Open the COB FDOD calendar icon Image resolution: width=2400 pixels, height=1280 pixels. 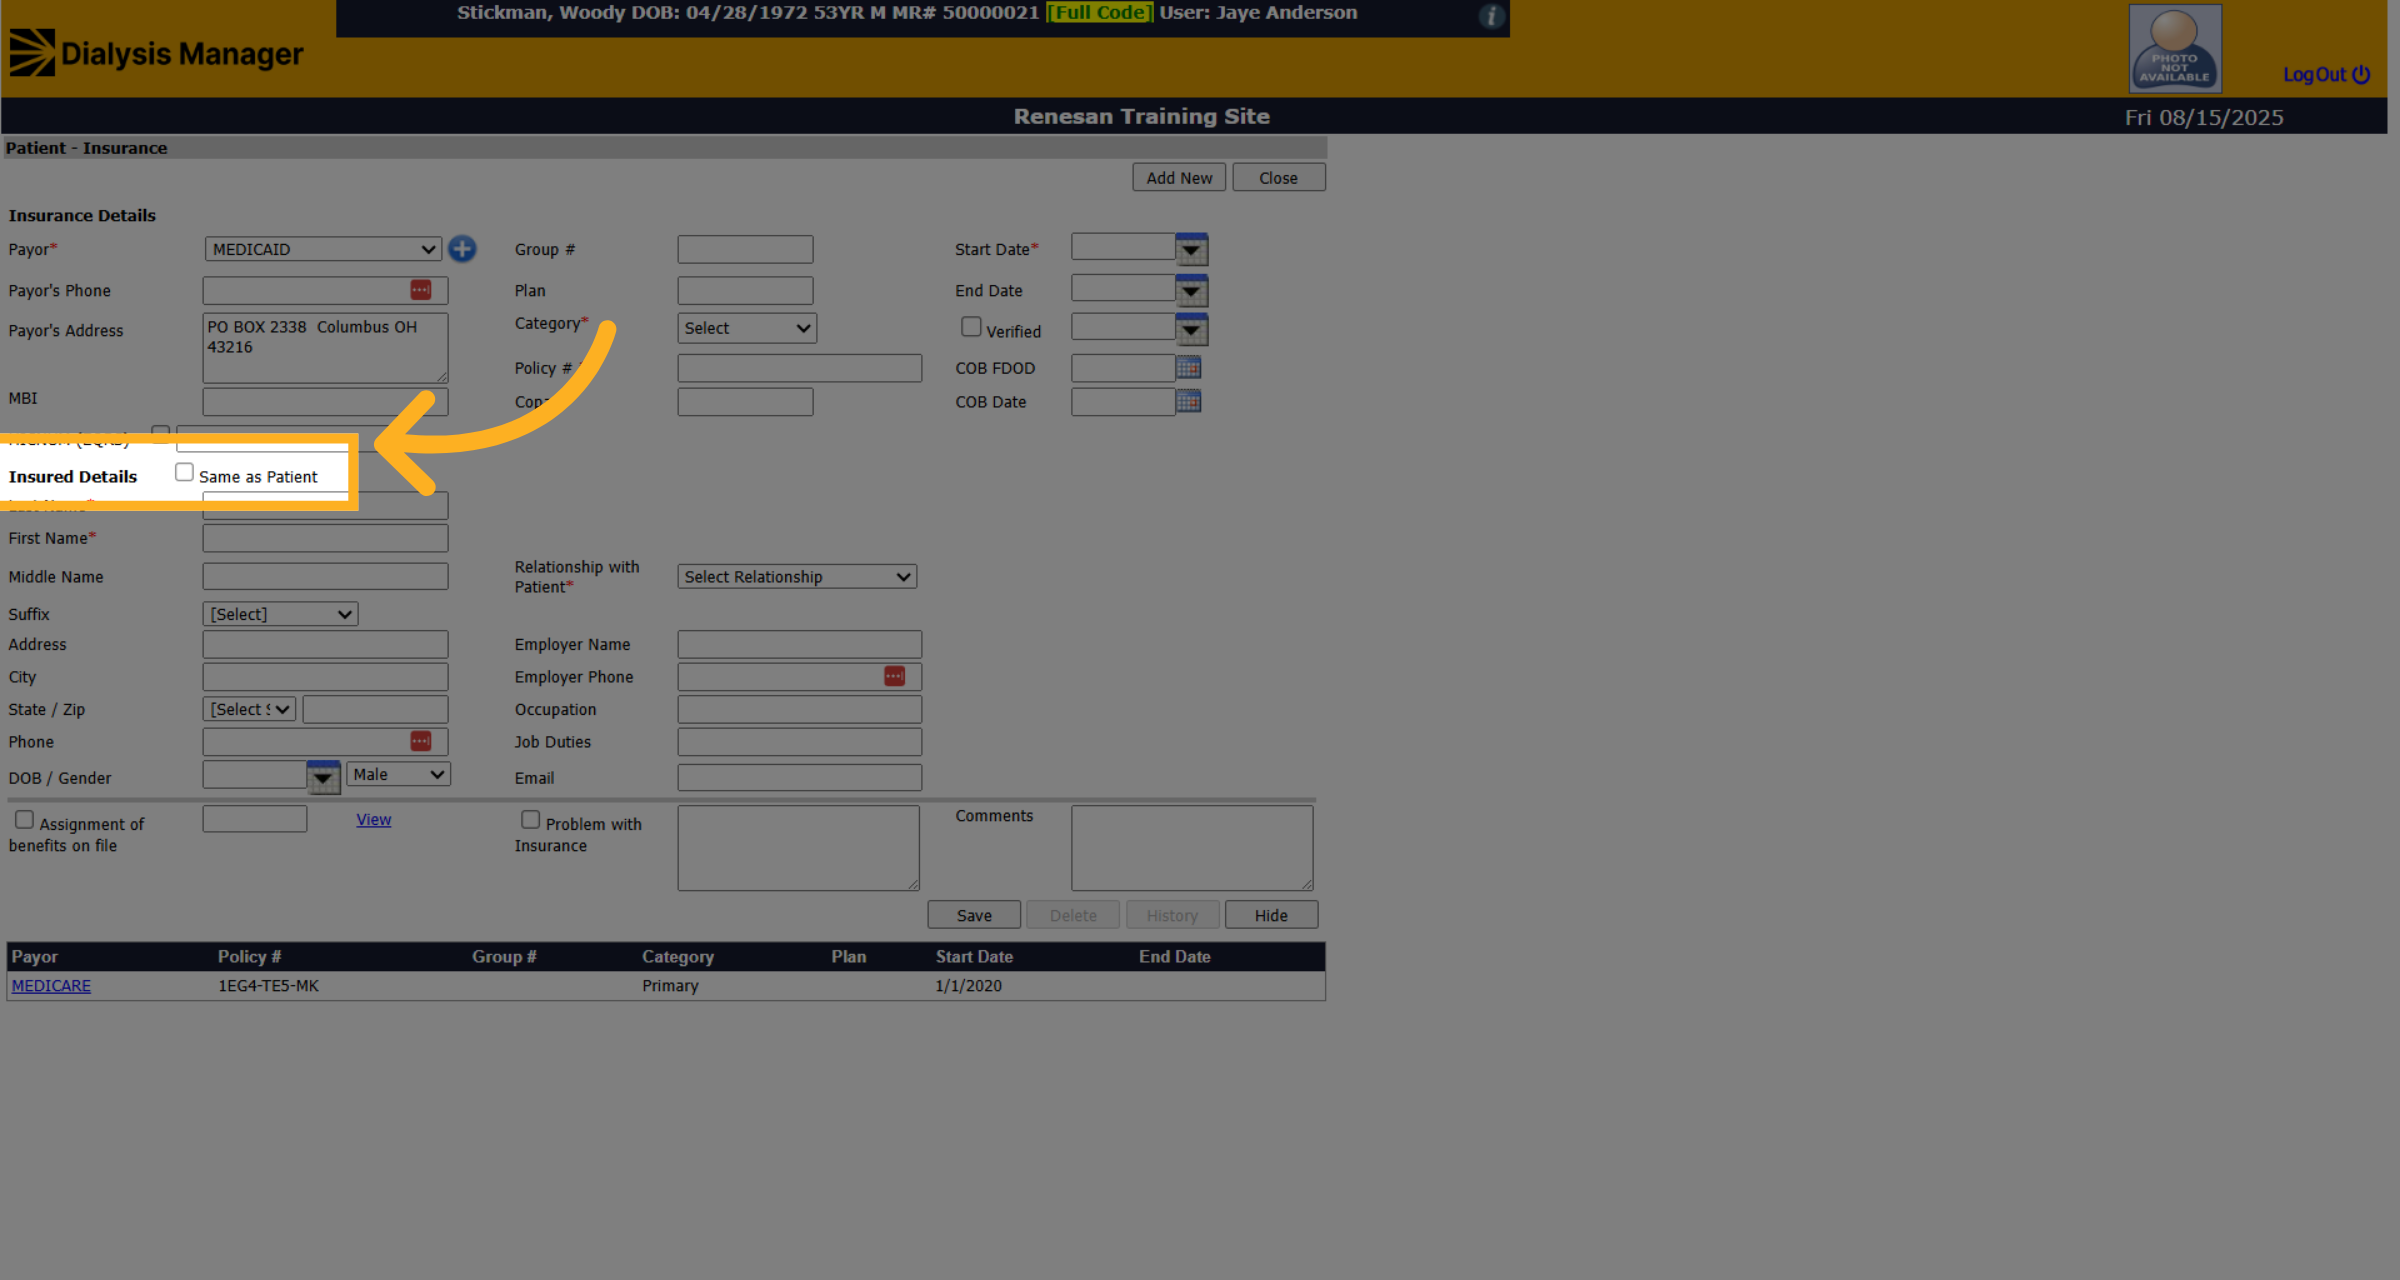[x=1188, y=367]
